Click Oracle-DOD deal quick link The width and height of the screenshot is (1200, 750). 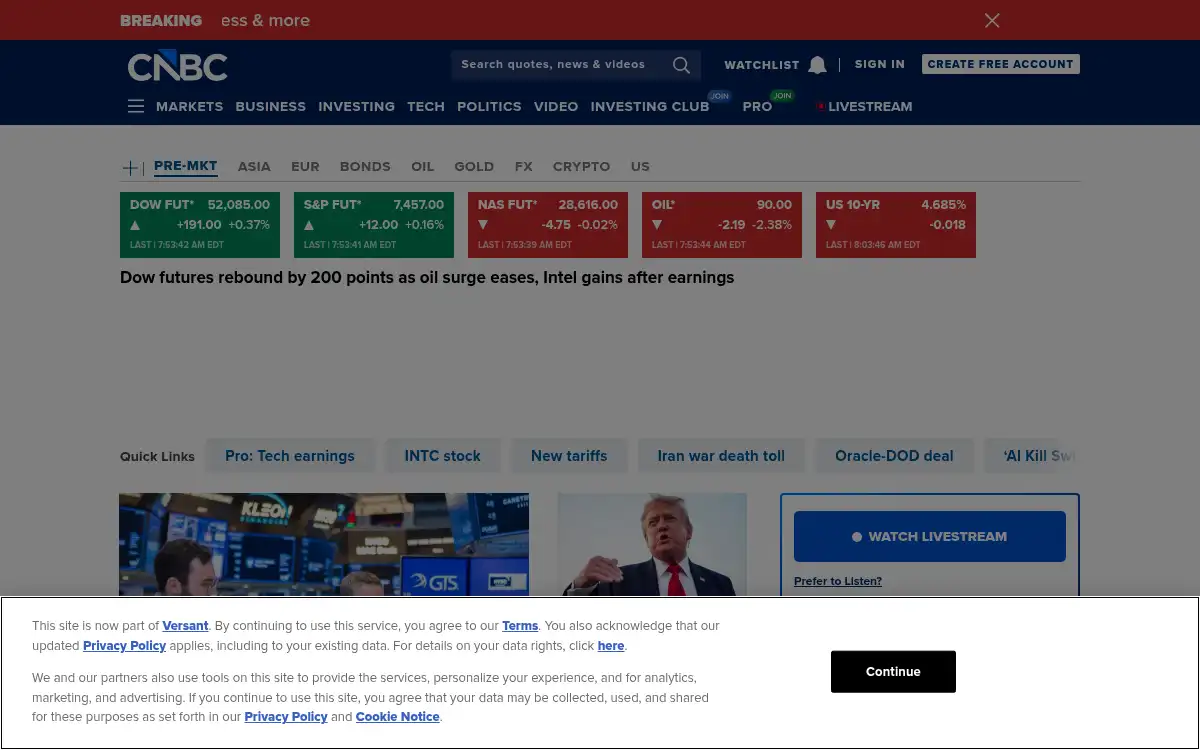pyautogui.click(x=894, y=456)
